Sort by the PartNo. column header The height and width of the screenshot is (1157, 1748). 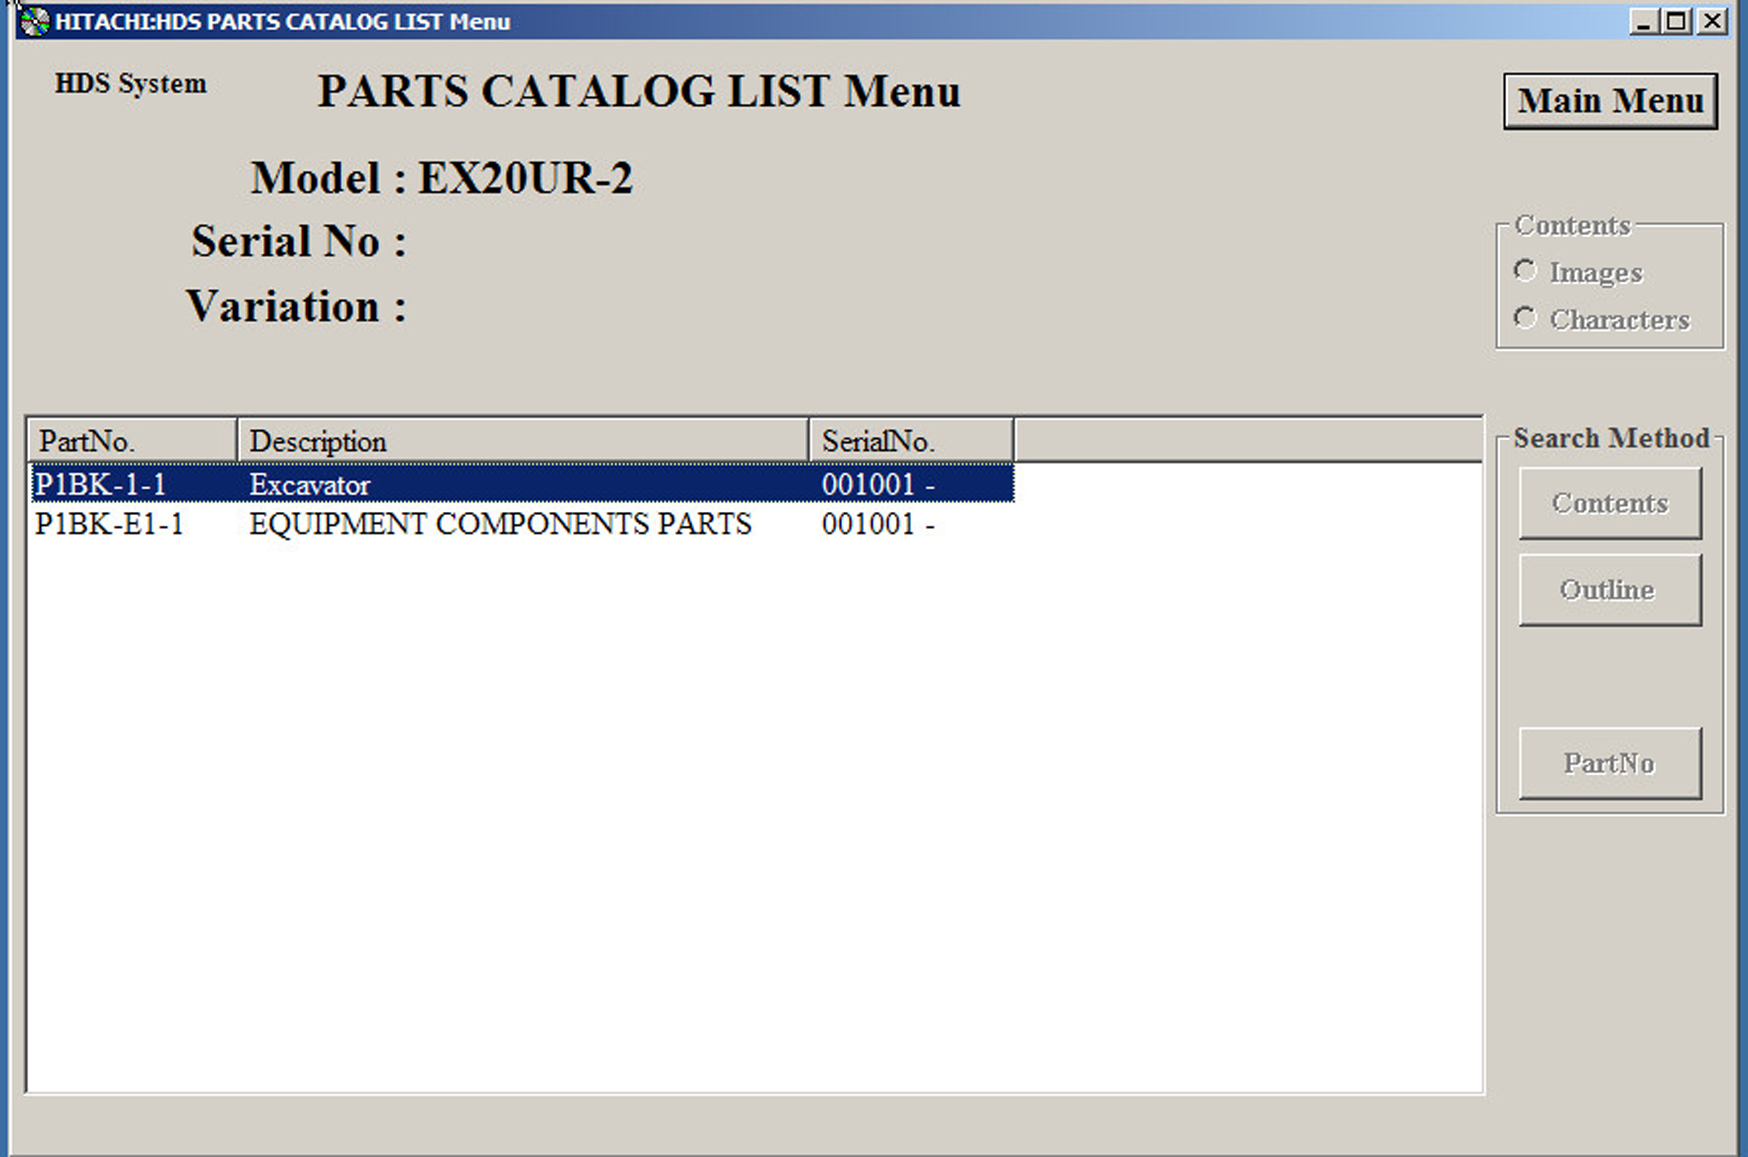(132, 441)
